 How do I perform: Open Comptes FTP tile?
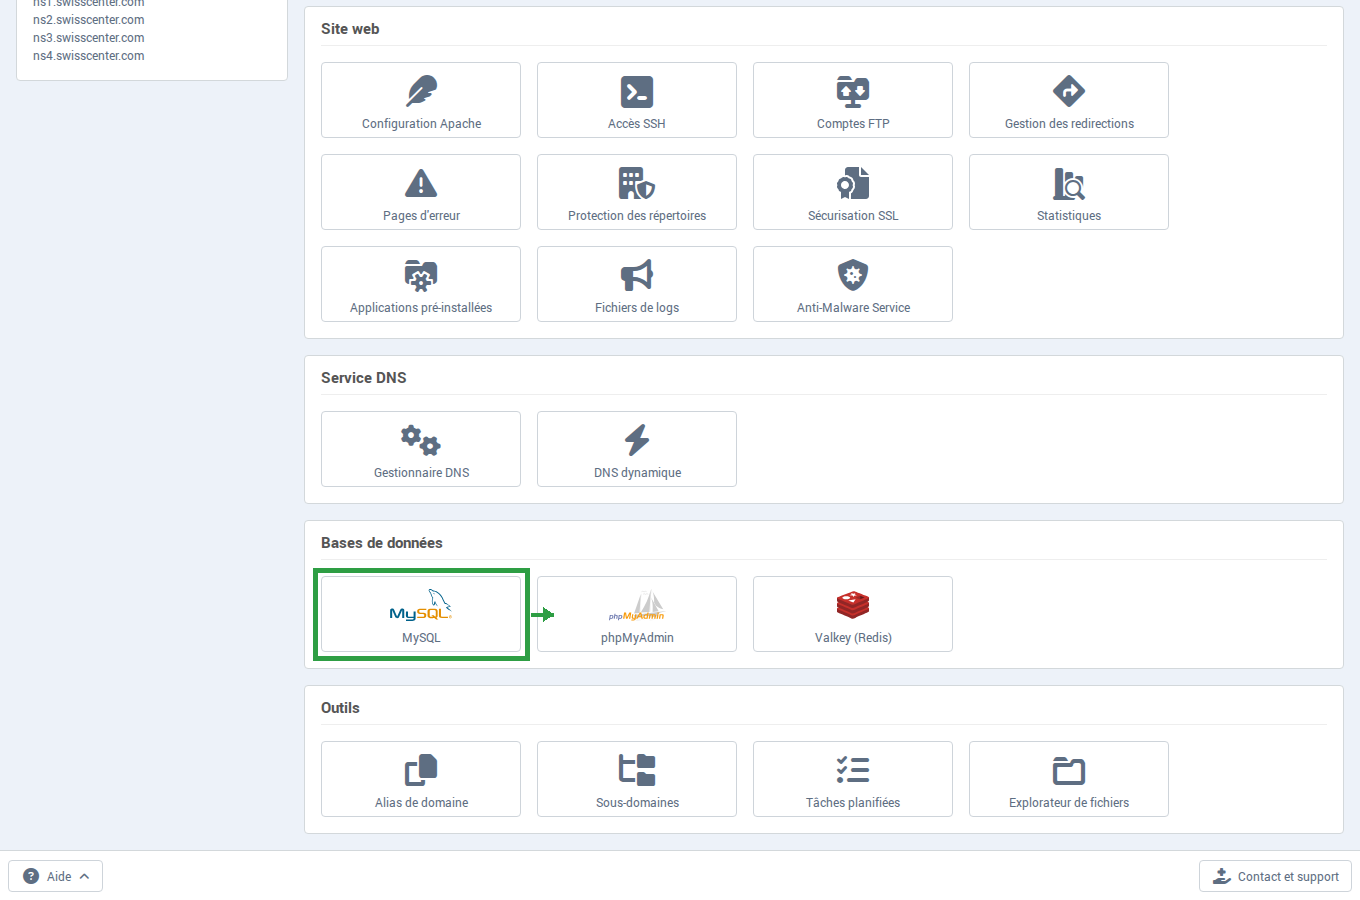pos(853,100)
